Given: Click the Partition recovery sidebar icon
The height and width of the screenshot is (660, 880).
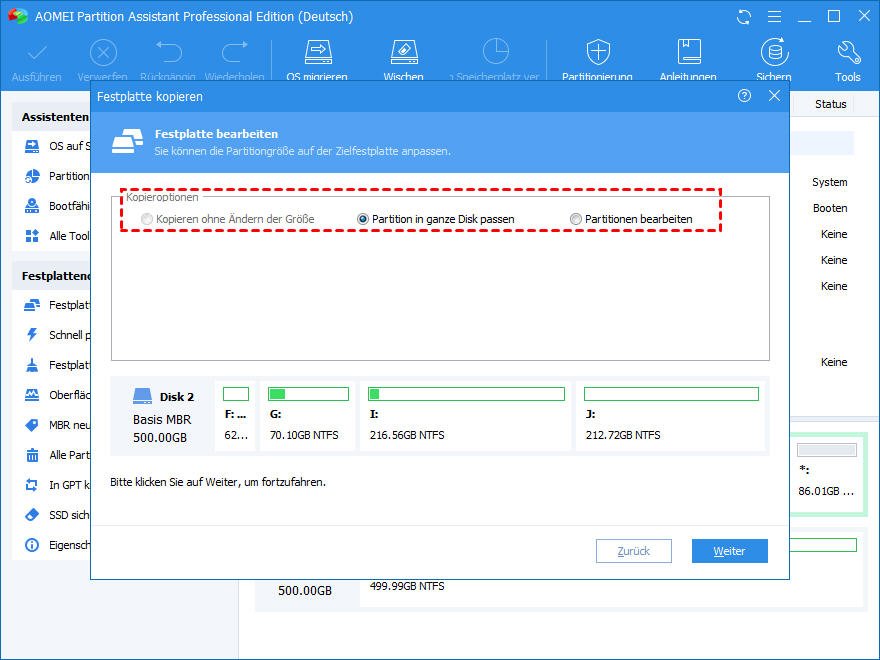Looking at the screenshot, I should [x=32, y=176].
